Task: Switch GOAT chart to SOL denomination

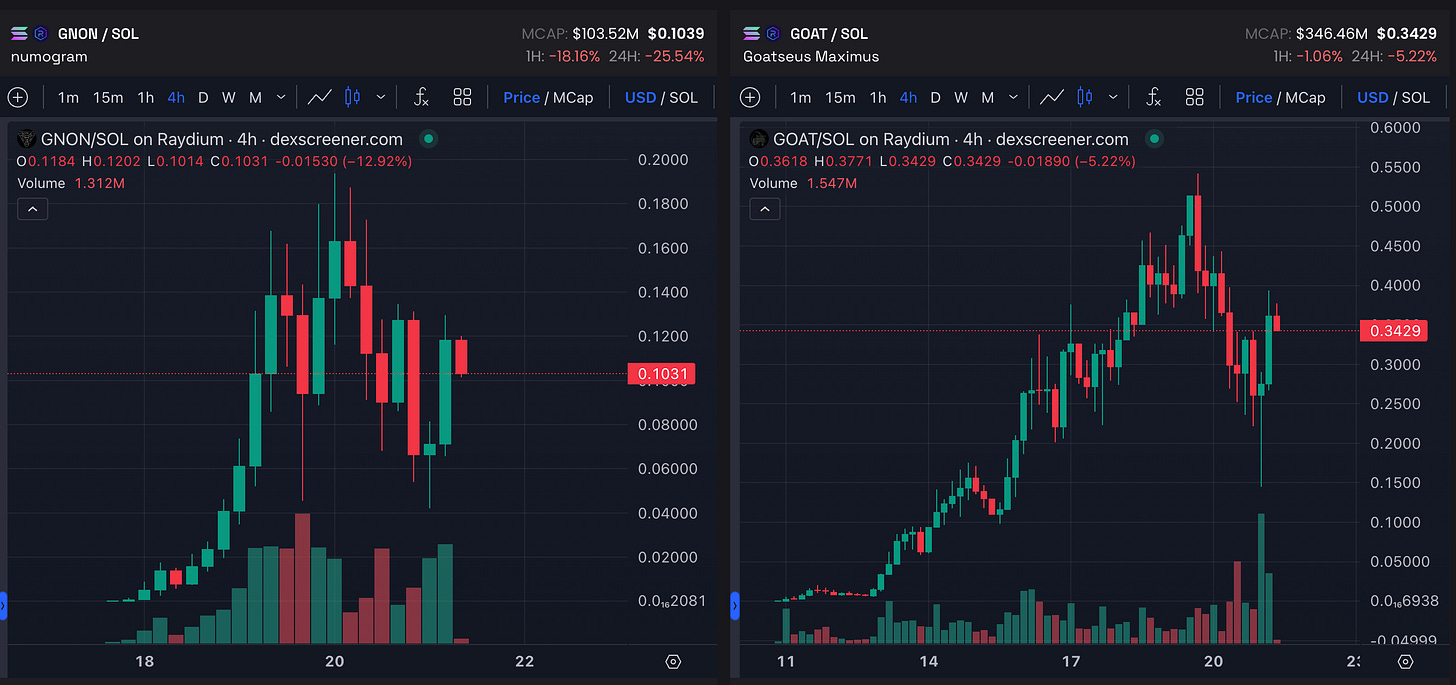Action: coord(1416,97)
